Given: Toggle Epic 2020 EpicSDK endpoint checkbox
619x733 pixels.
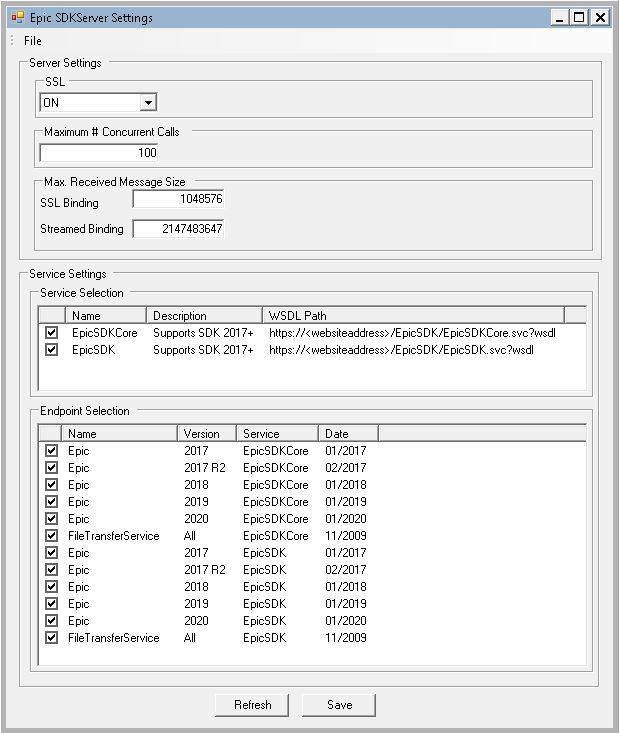Looking at the screenshot, I should tap(51, 621).
